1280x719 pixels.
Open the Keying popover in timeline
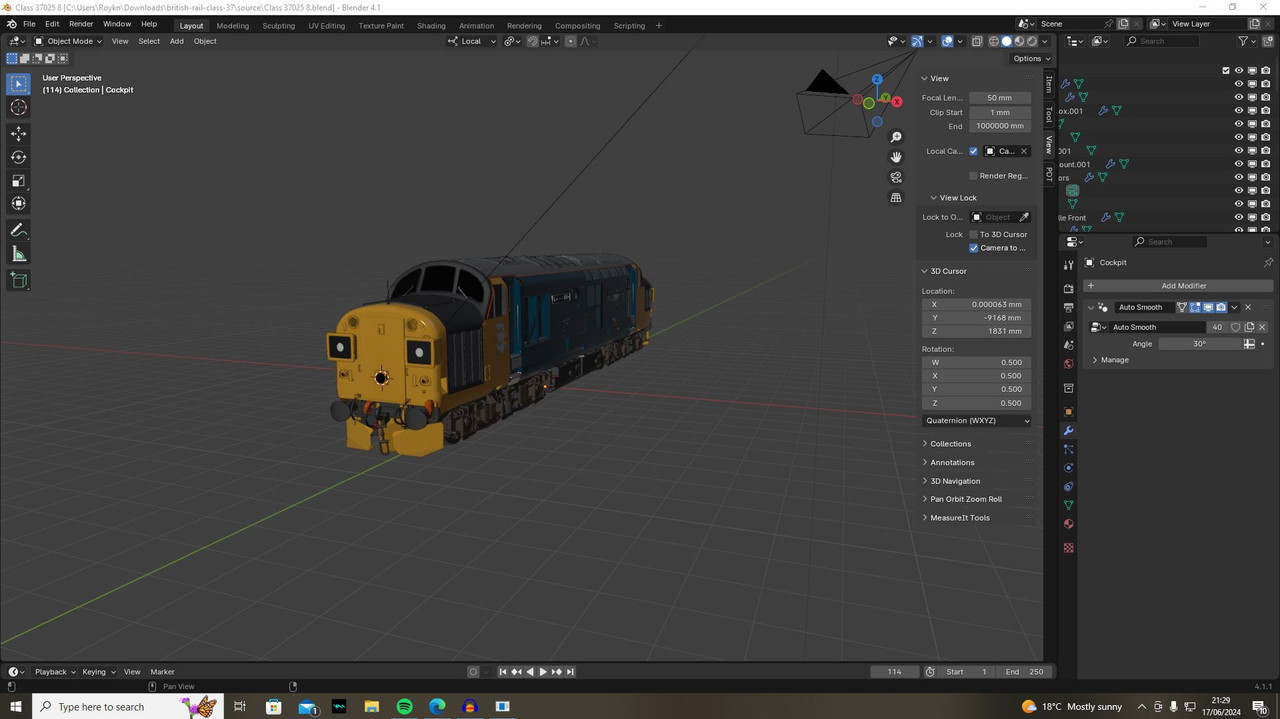[98, 672]
